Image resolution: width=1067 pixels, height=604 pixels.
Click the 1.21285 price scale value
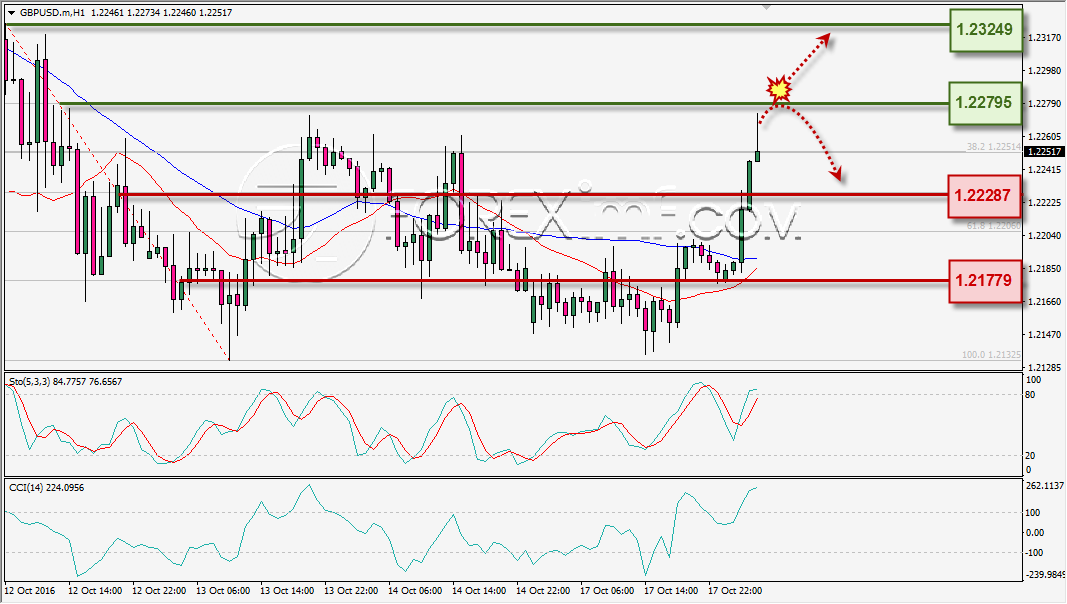pyautogui.click(x=1044, y=368)
